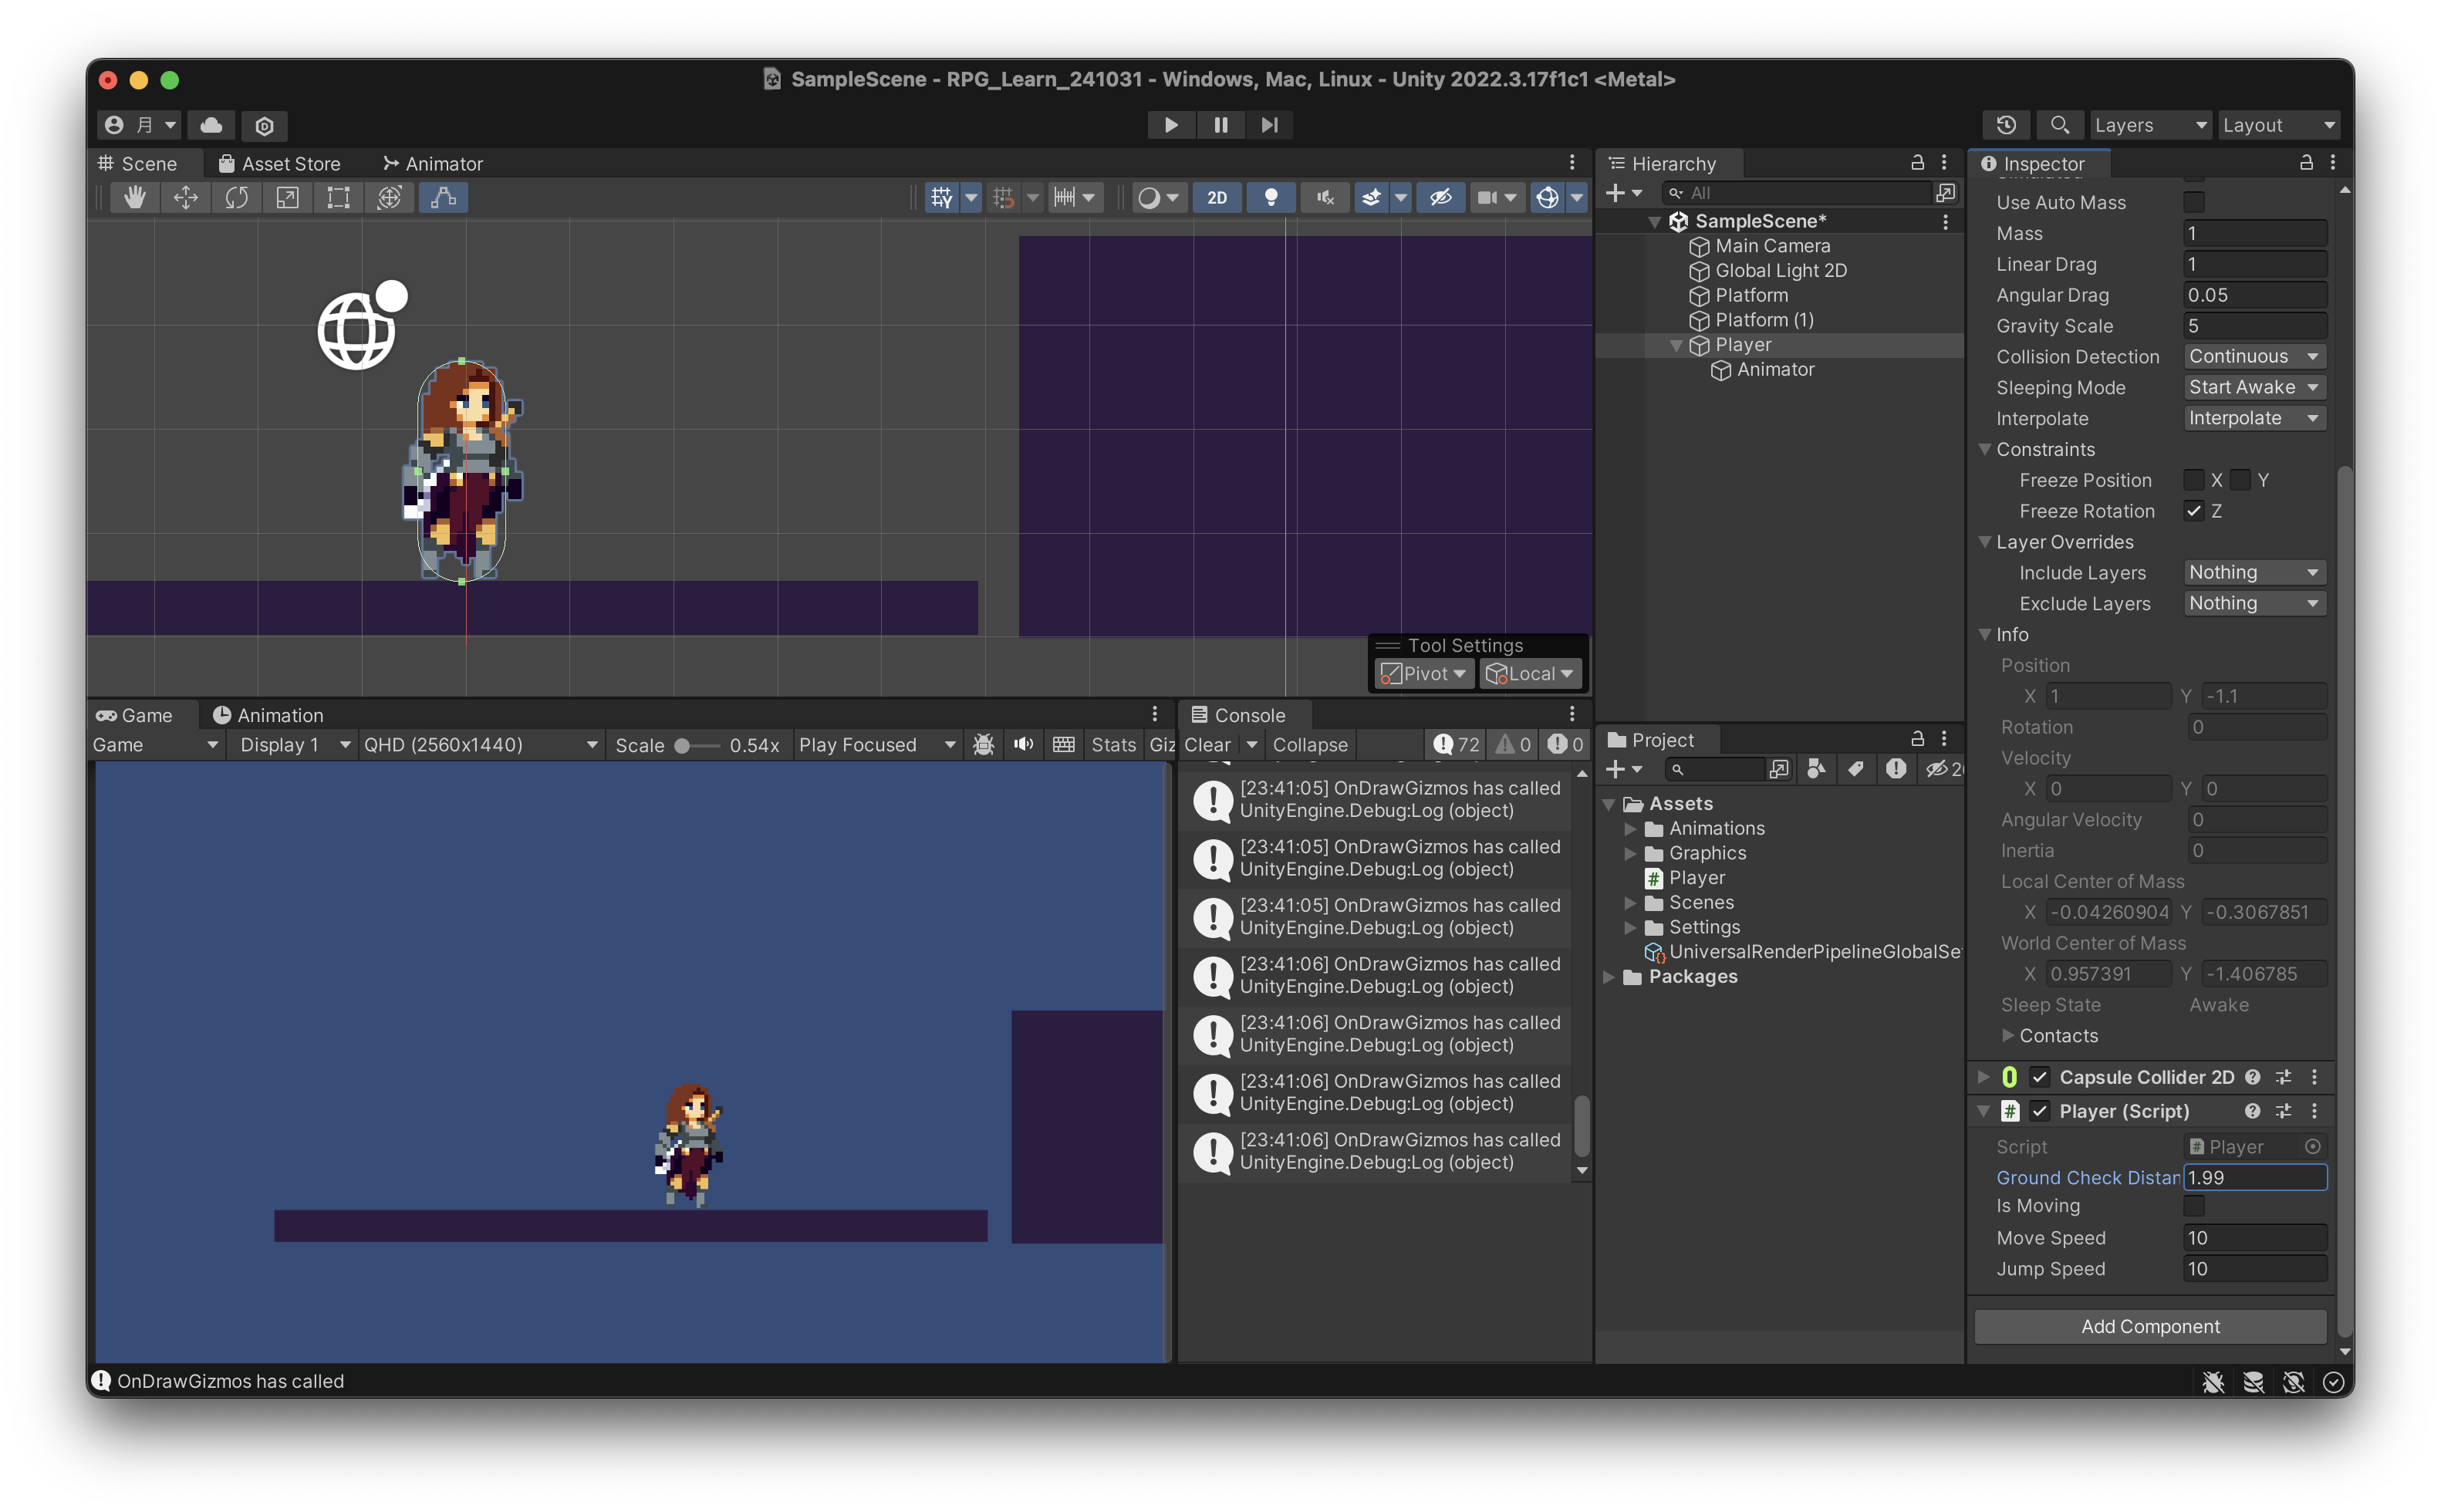The image size is (2441, 1512).
Task: Click the Pause button
Action: pyautogui.click(x=1220, y=125)
